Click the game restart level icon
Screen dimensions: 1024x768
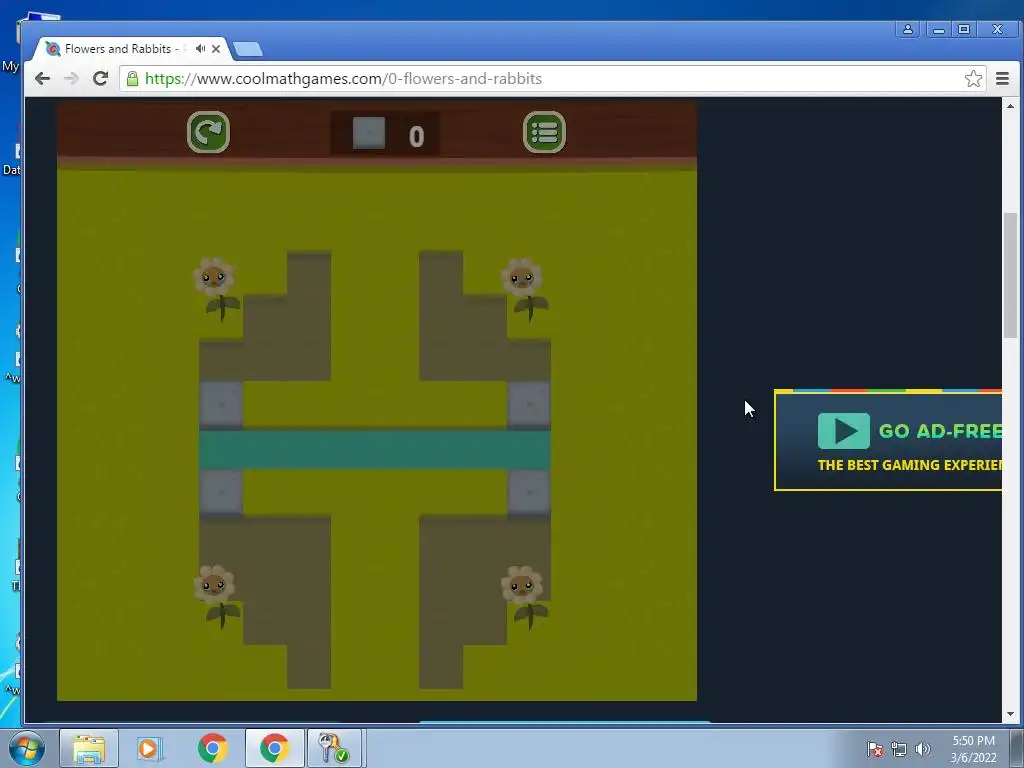pyautogui.click(x=208, y=132)
